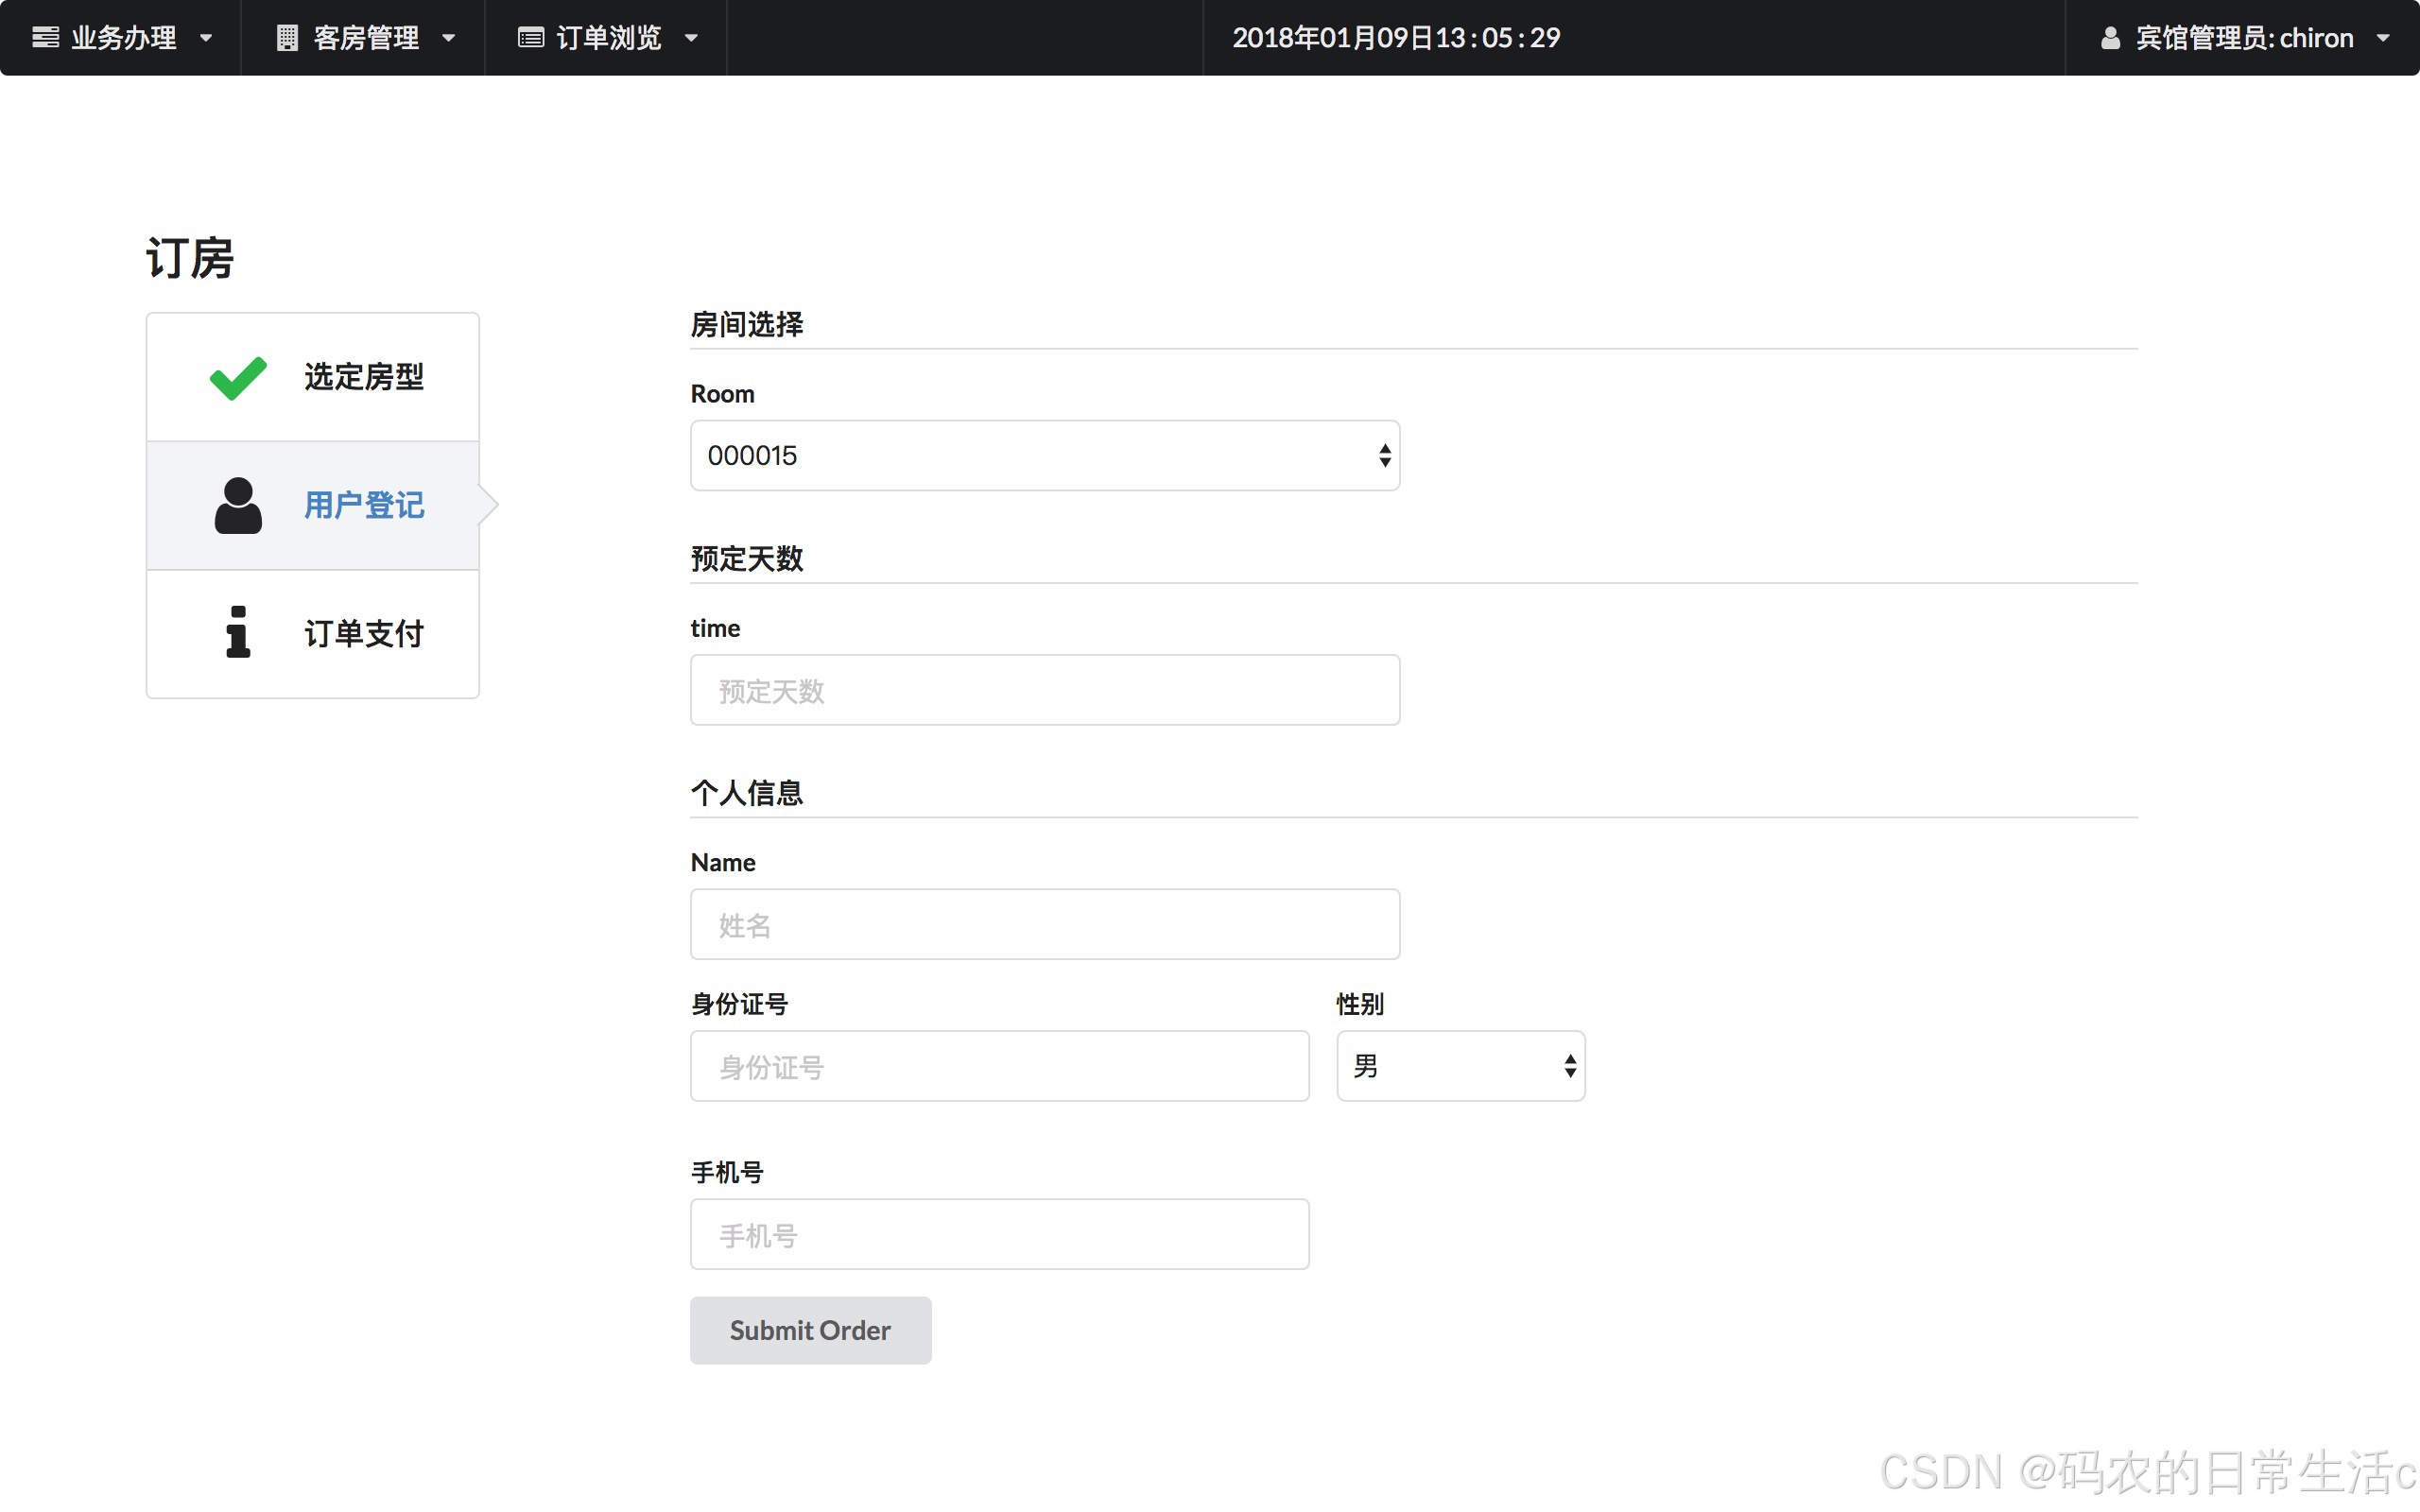Click the user icon beside 宾馆管理员
Image resolution: width=2420 pixels, height=1512 pixels.
click(2110, 38)
